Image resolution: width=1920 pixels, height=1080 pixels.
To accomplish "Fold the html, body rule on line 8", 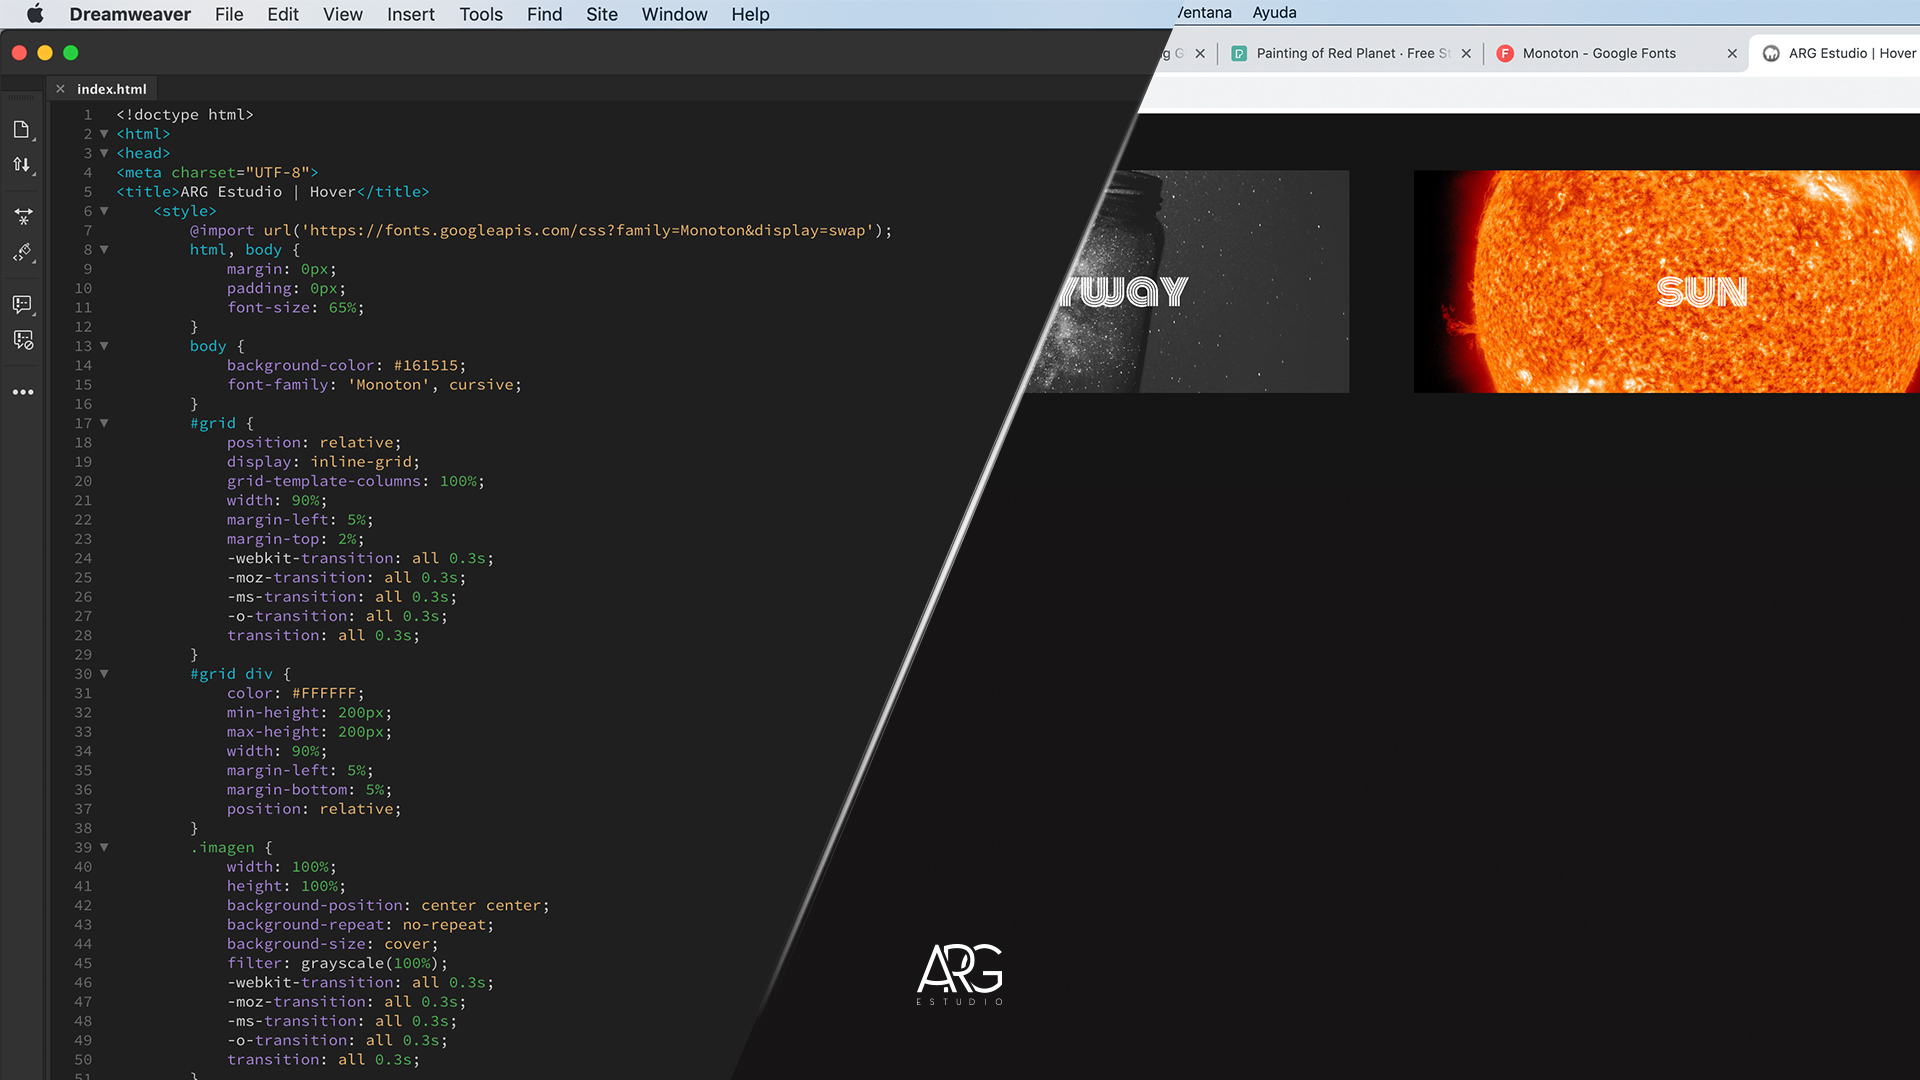I will (x=104, y=250).
